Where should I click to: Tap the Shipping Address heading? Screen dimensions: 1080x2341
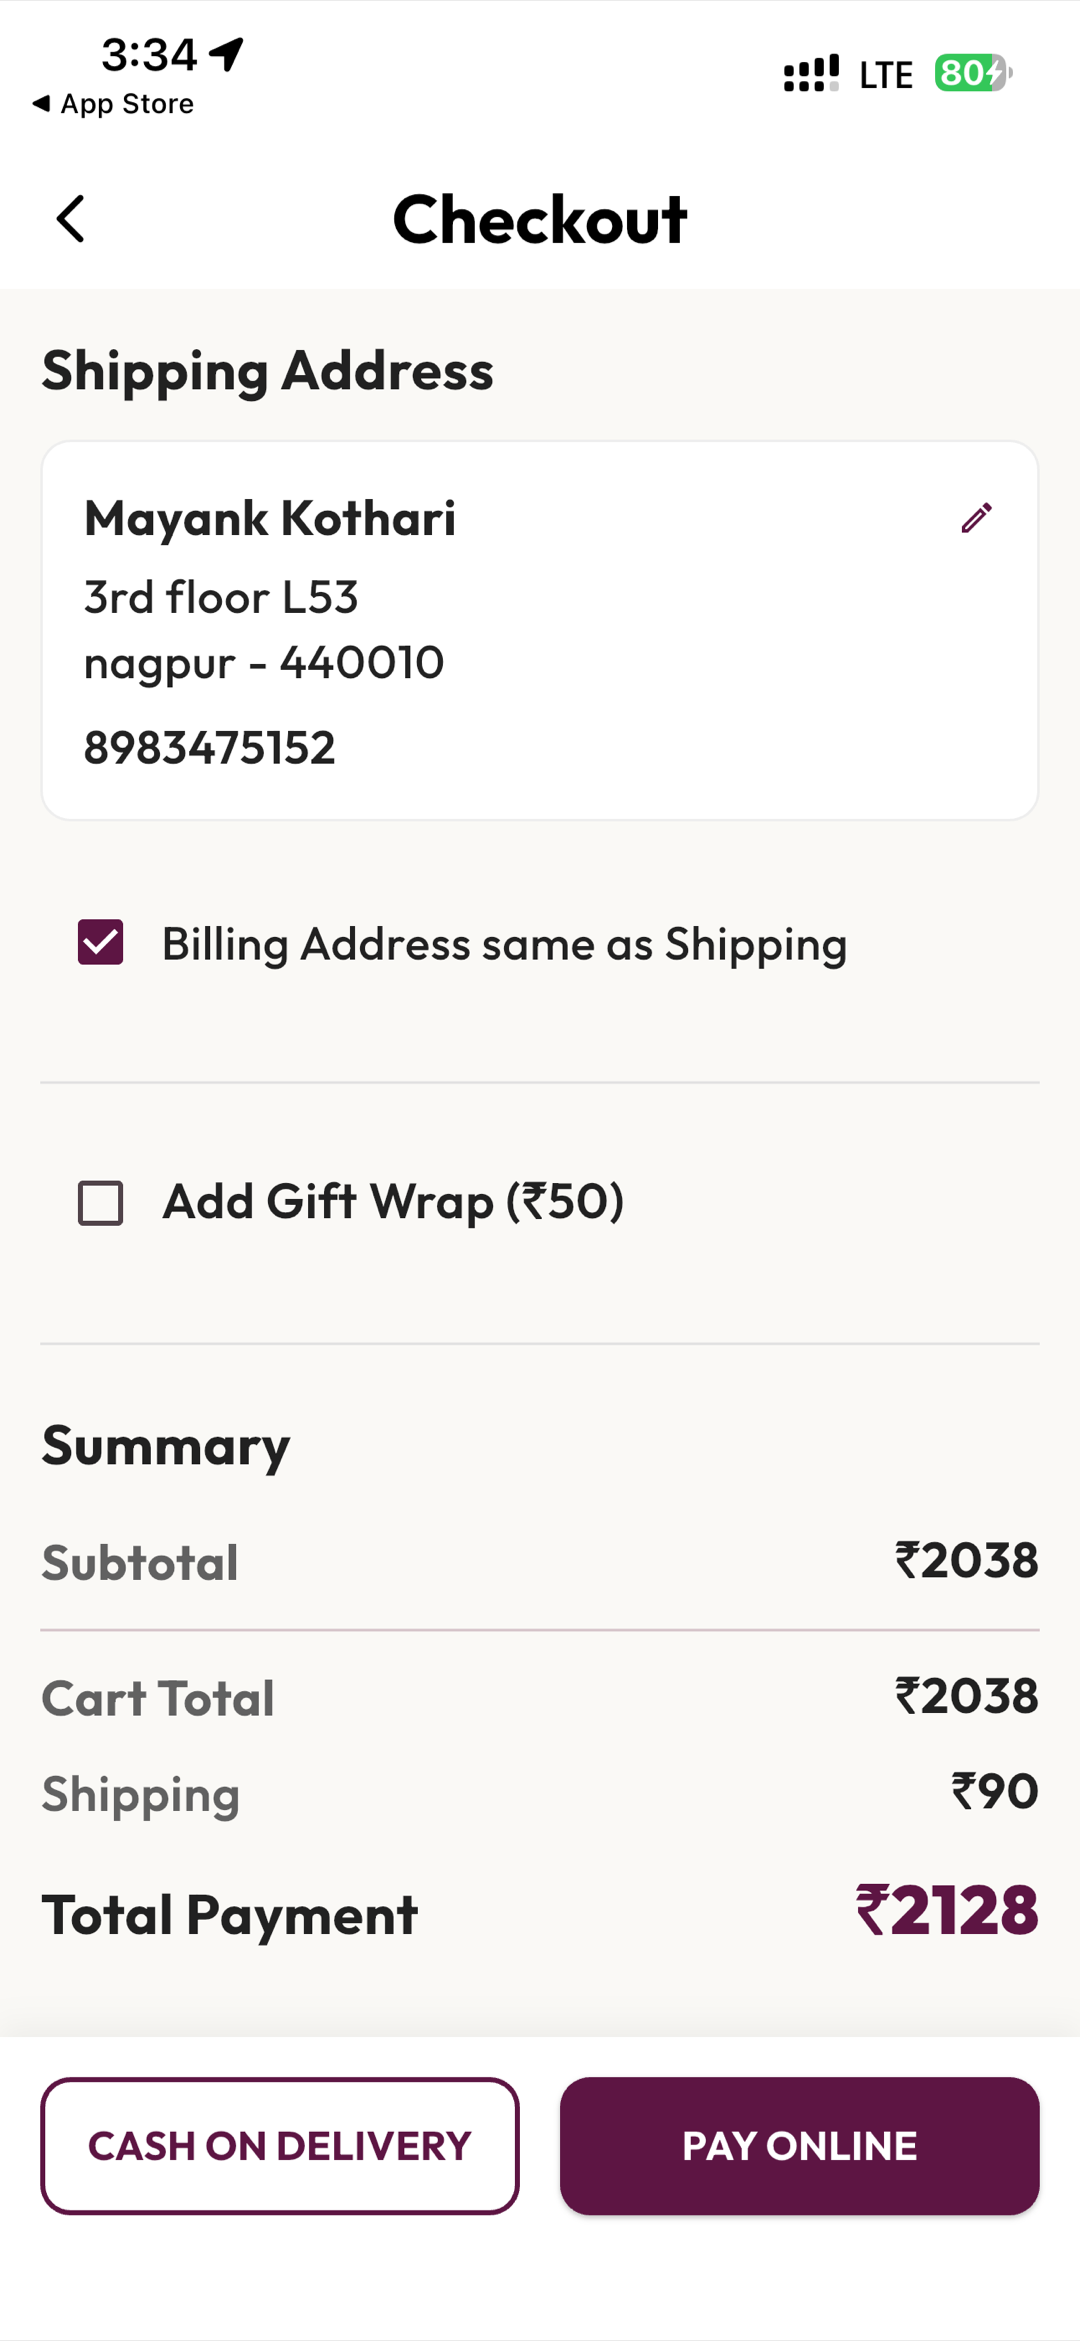(268, 370)
